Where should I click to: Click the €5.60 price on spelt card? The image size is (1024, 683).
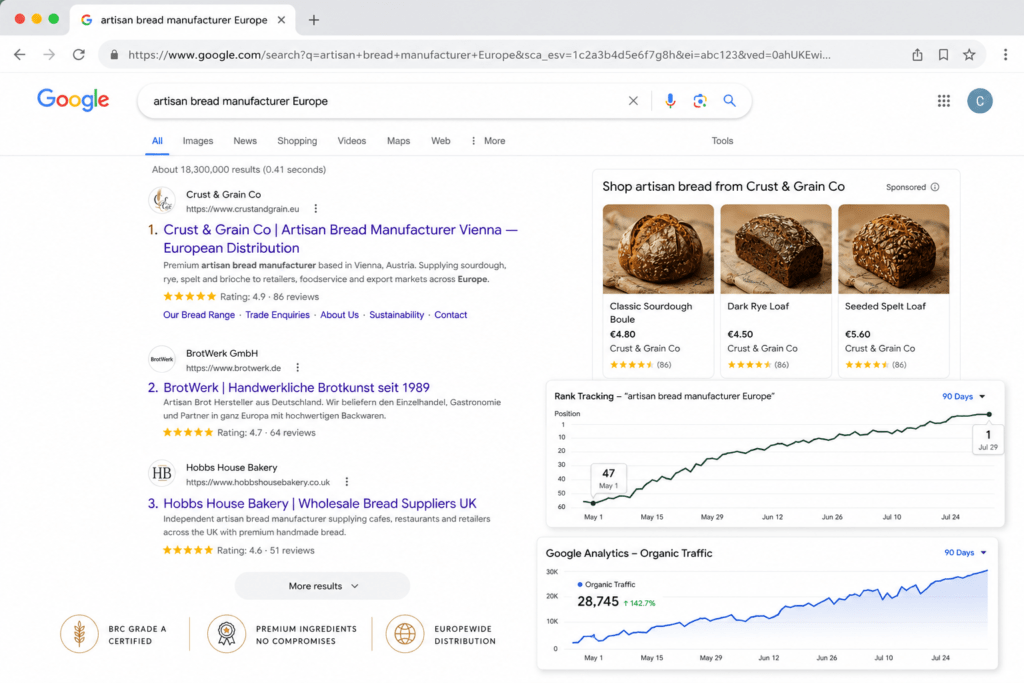click(x=857, y=334)
